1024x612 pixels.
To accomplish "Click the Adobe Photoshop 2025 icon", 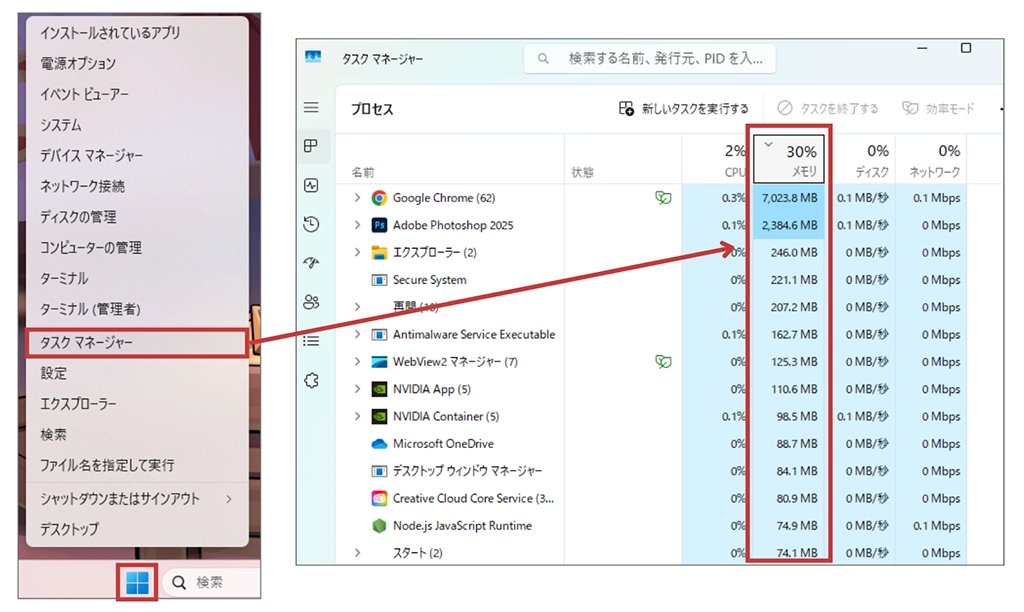I will pos(379,225).
